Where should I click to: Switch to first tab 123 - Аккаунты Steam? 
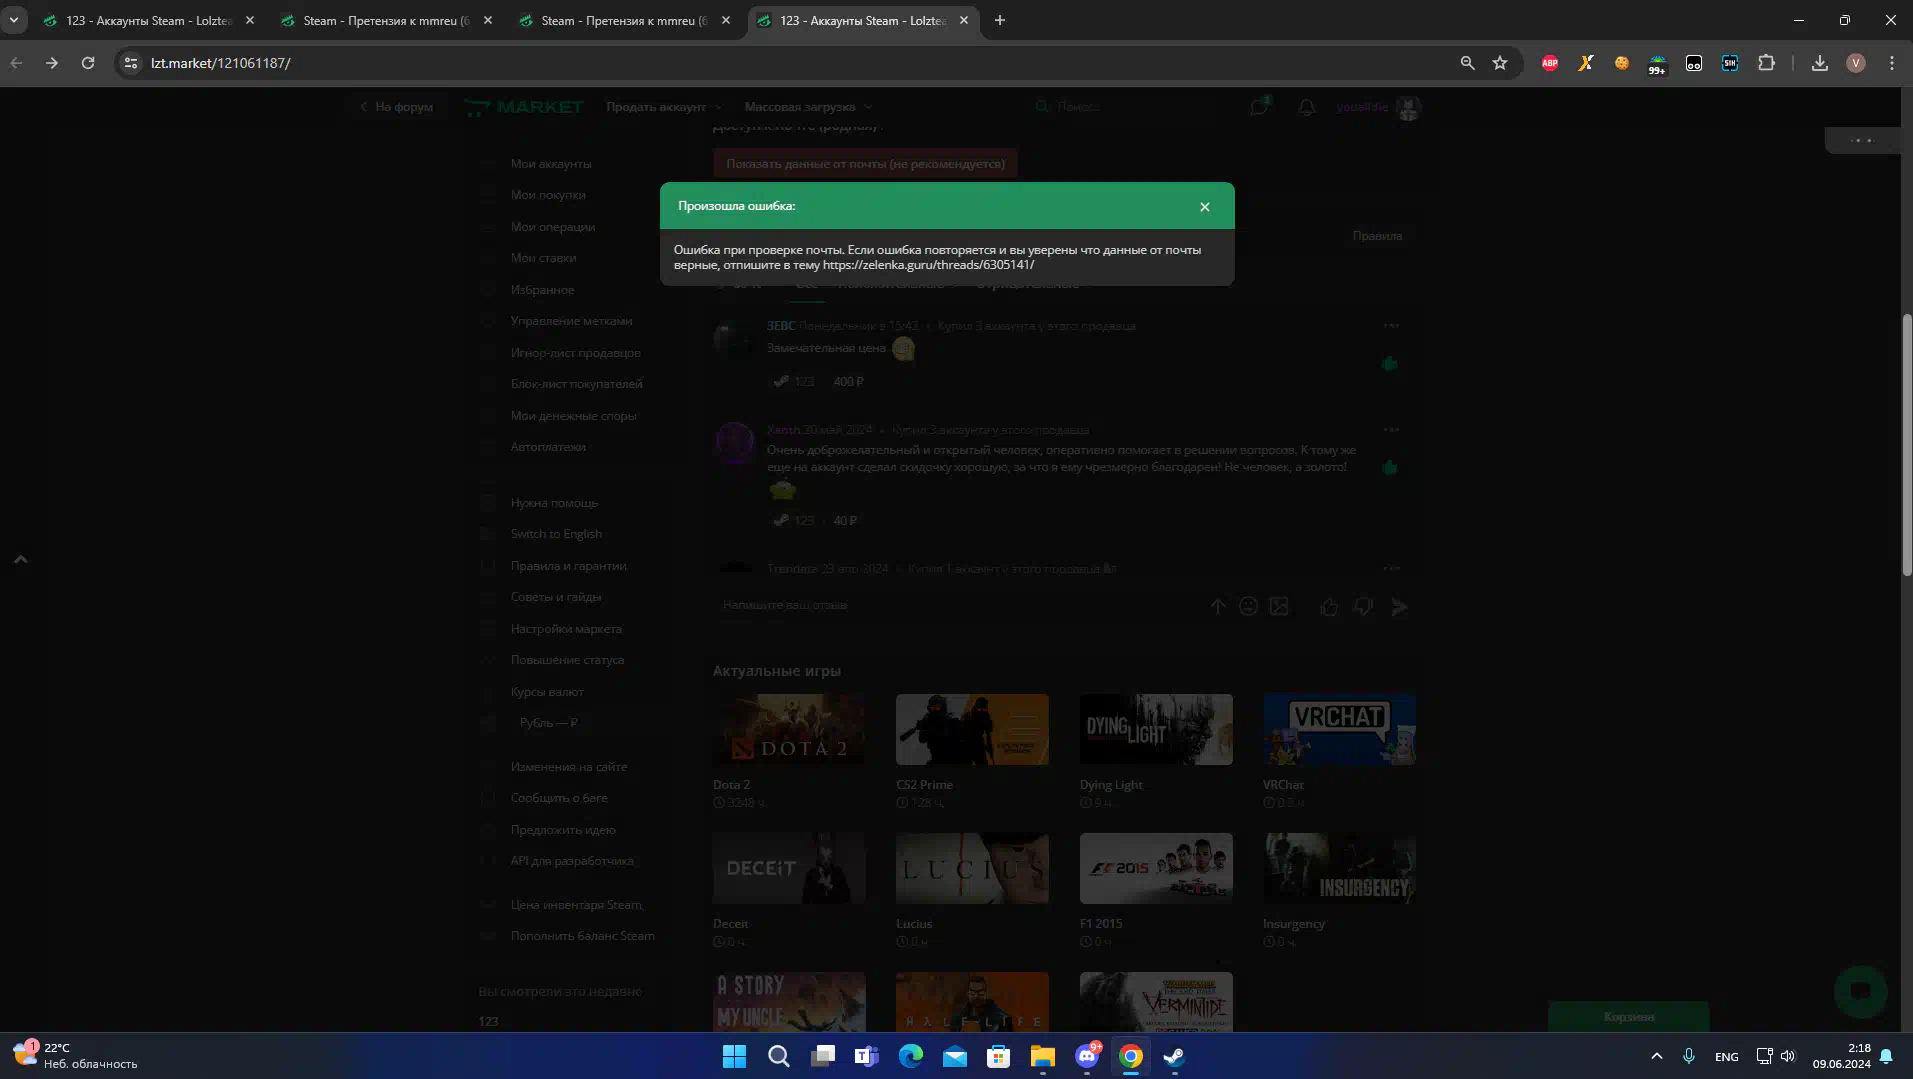click(148, 20)
